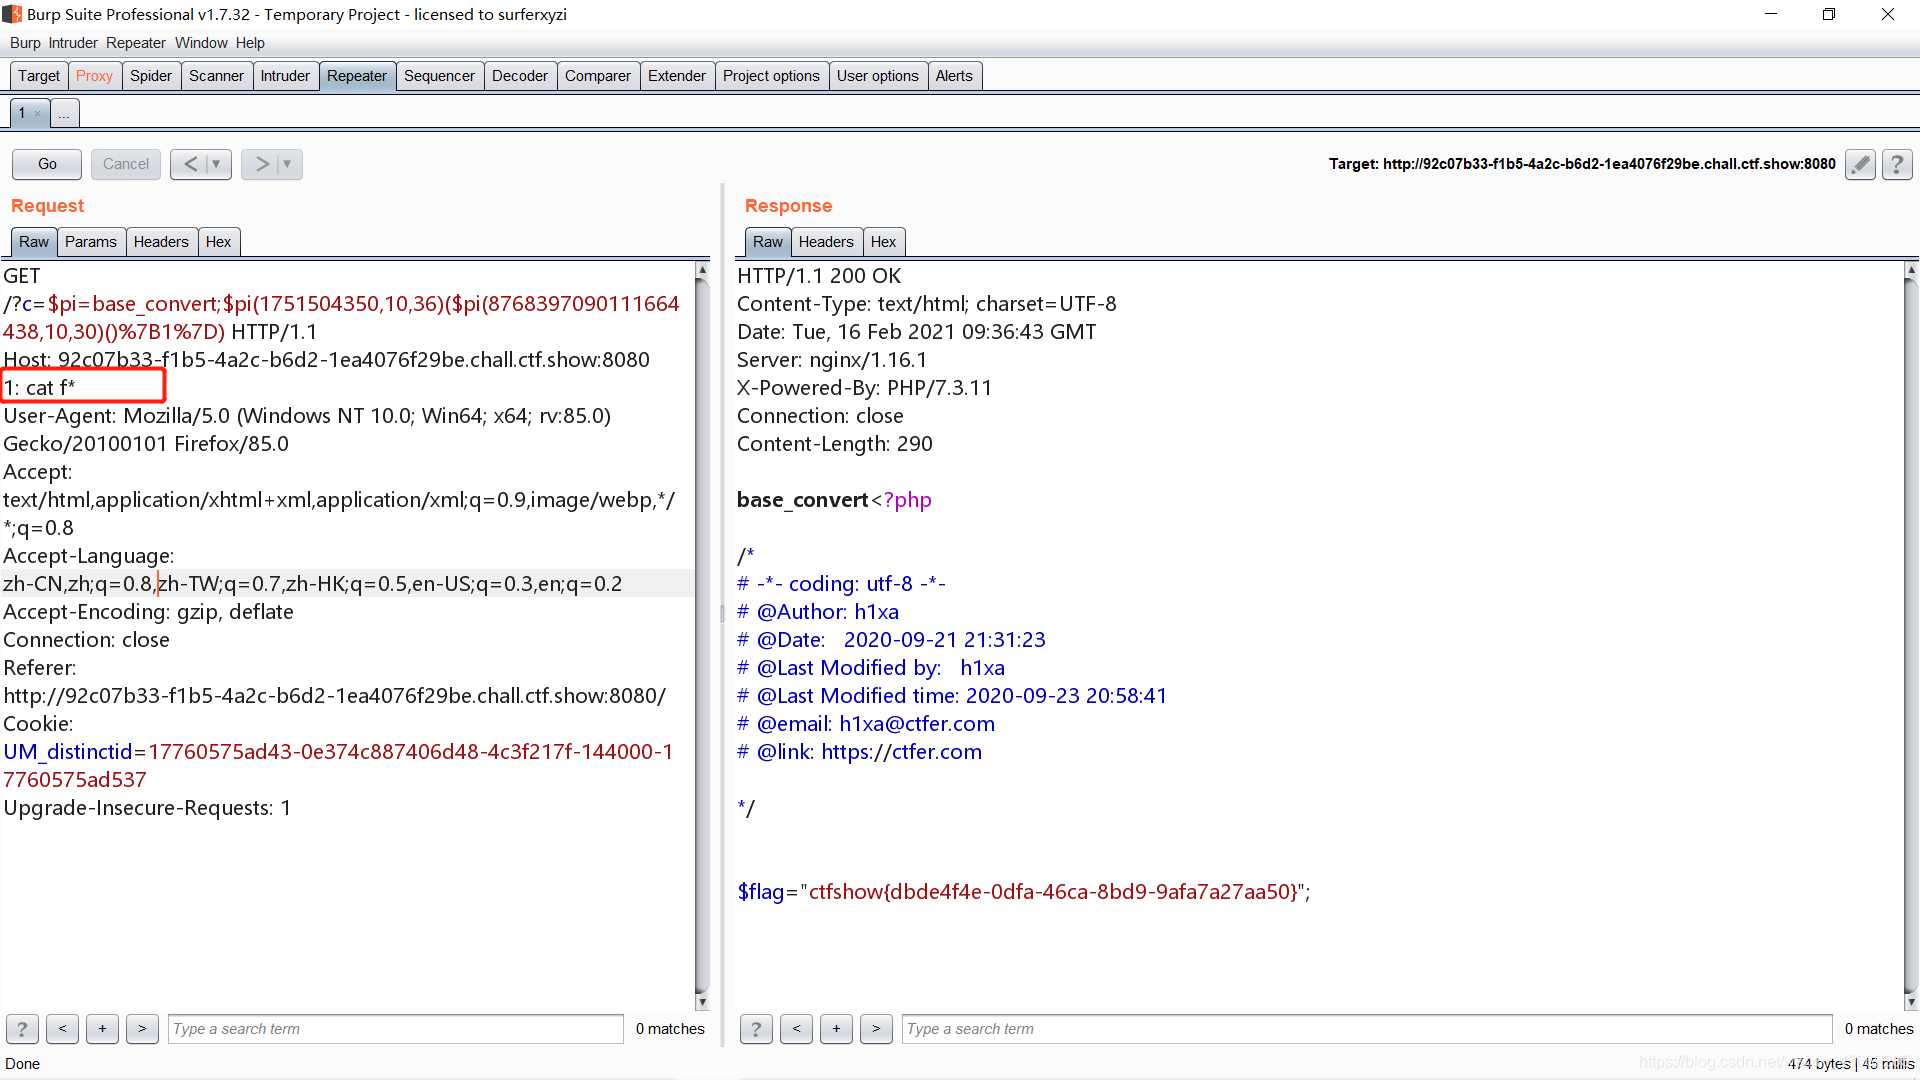Open forward history dropdown arrow
Screen dimensions: 1920x1080
tap(287, 164)
